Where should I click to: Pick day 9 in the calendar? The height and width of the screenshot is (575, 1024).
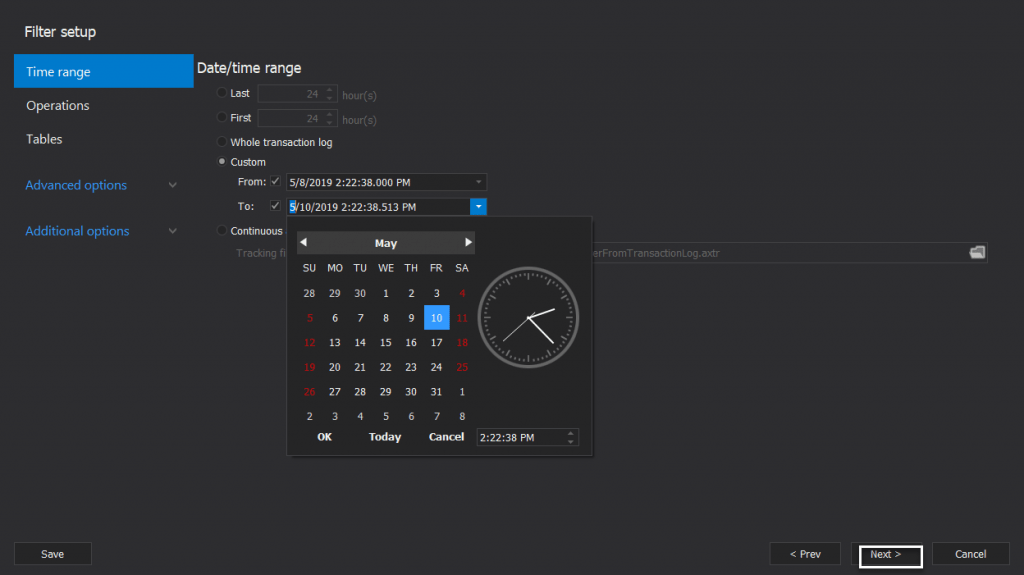[x=411, y=318]
